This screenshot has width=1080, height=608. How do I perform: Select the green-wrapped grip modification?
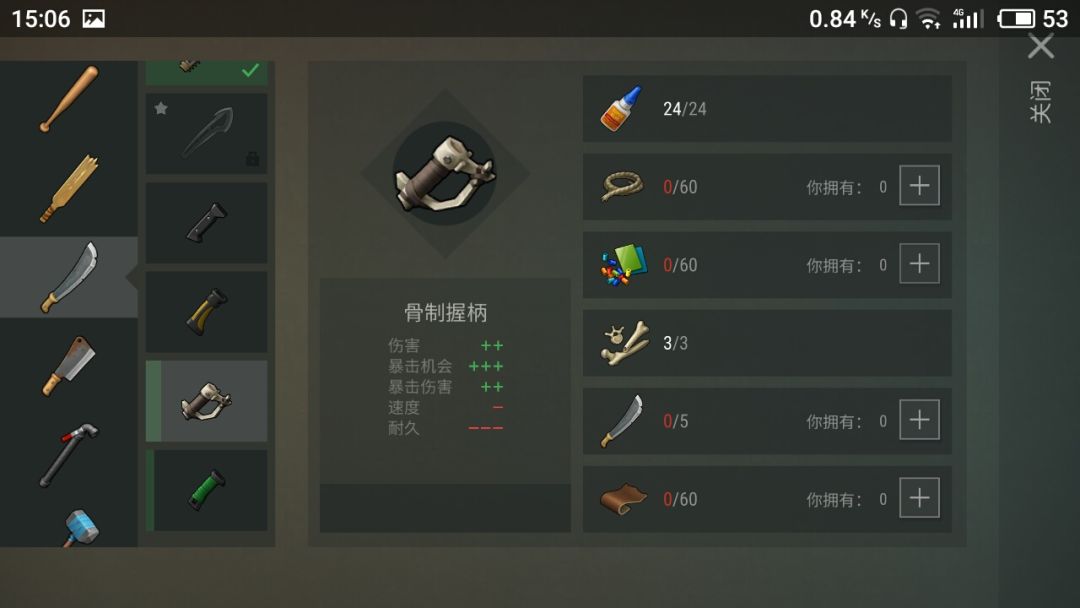(207, 490)
